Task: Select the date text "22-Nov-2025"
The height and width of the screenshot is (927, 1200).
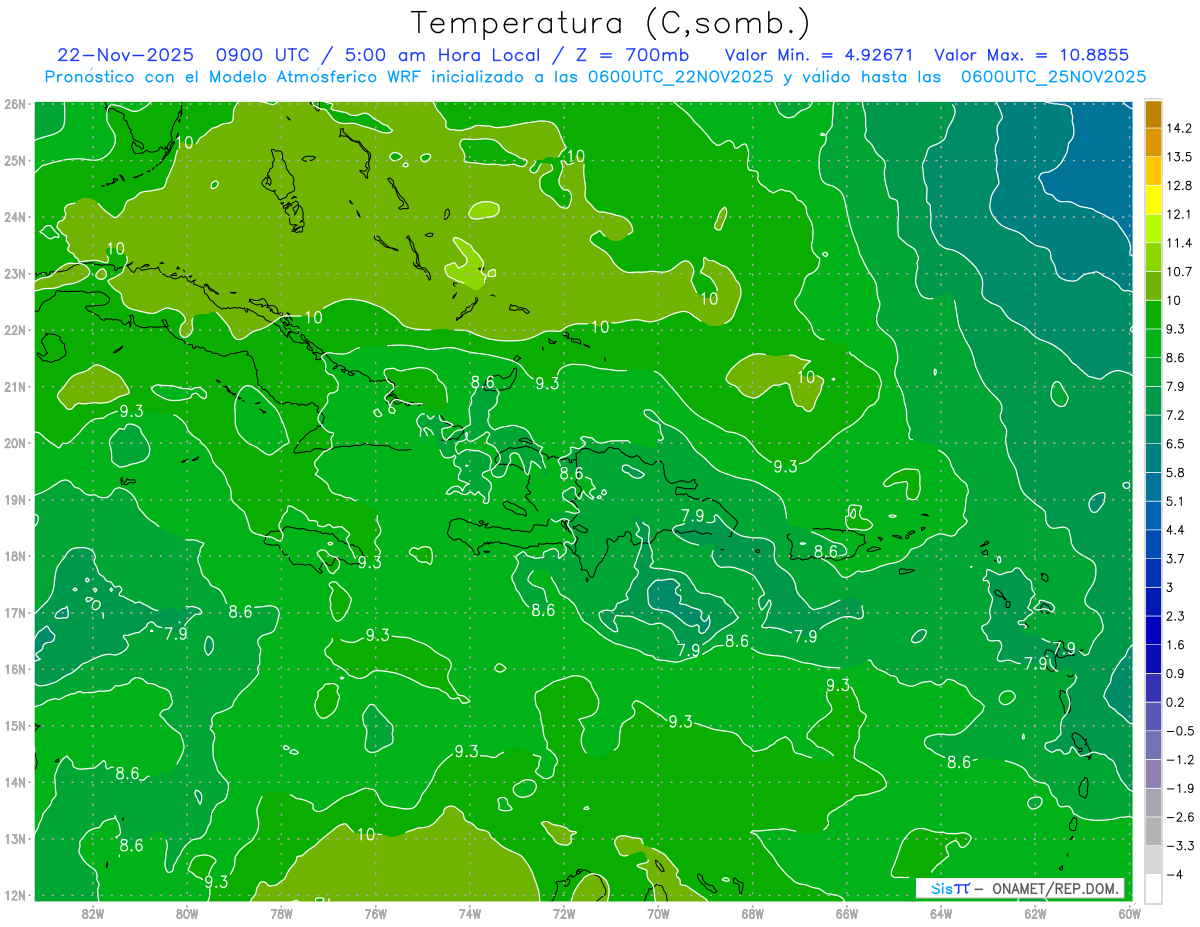Action: (x=125, y=55)
